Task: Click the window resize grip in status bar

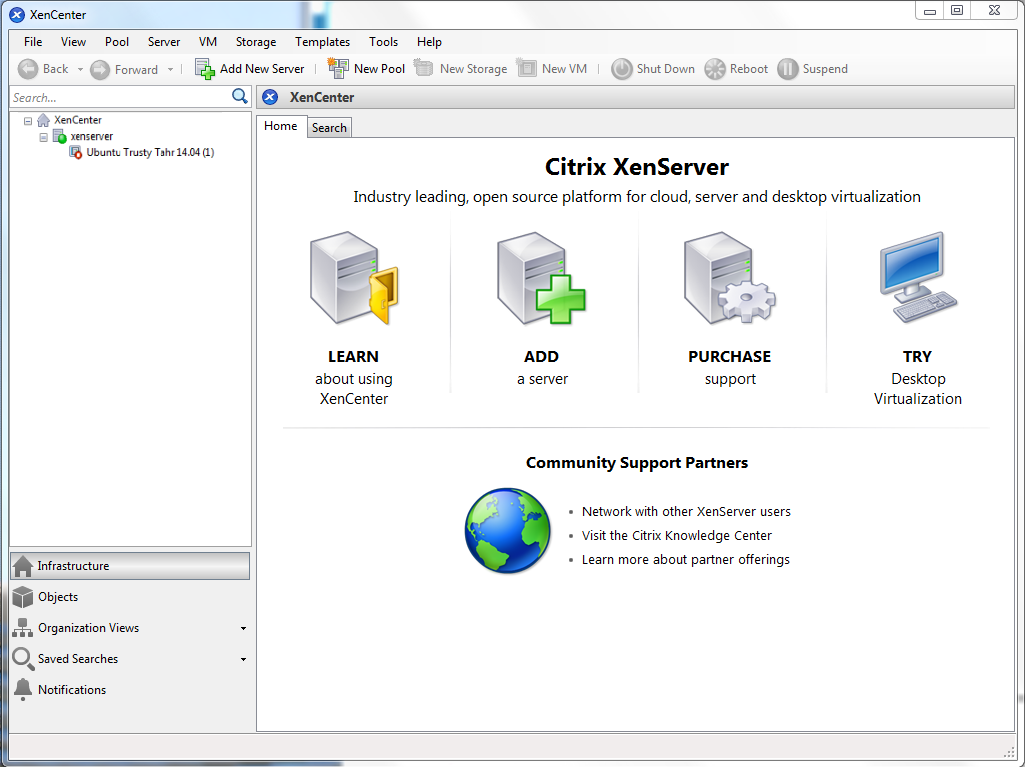Action: pyautogui.click(x=1009, y=751)
